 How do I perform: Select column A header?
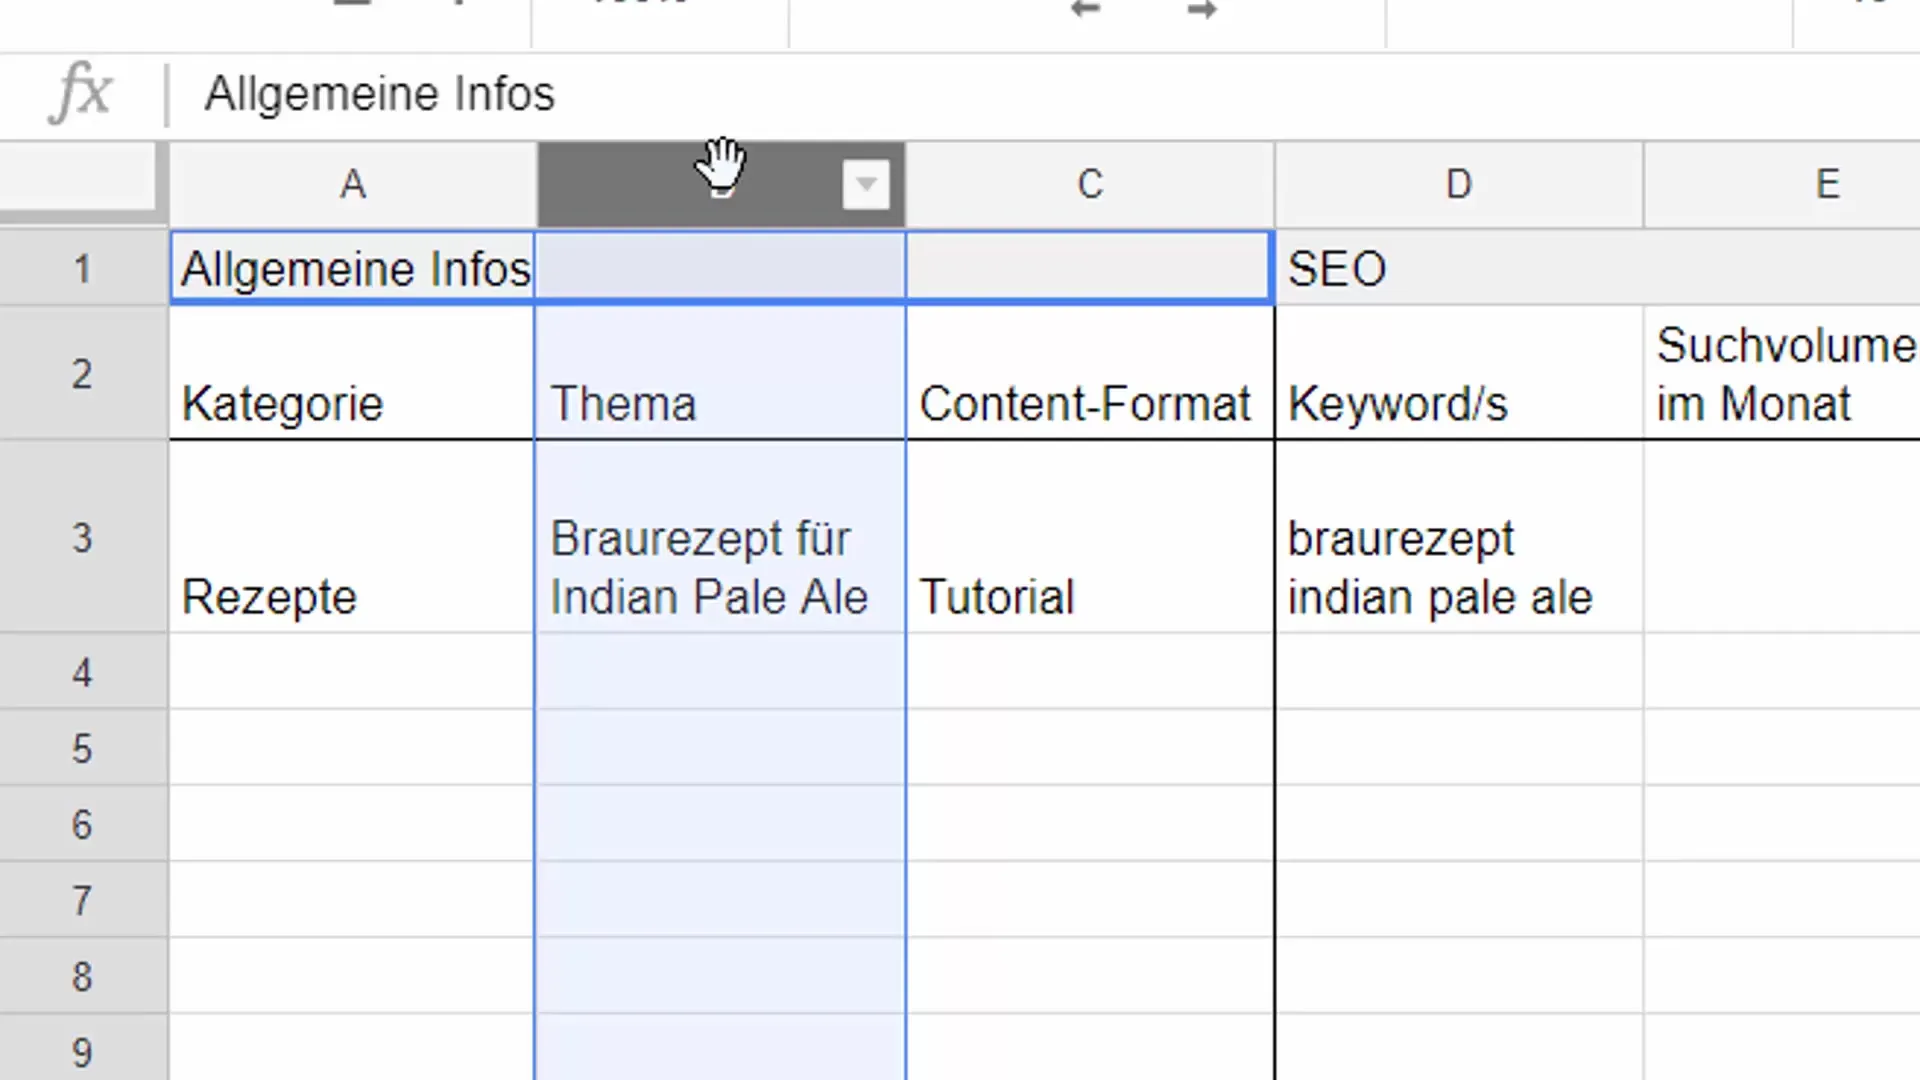tap(352, 185)
